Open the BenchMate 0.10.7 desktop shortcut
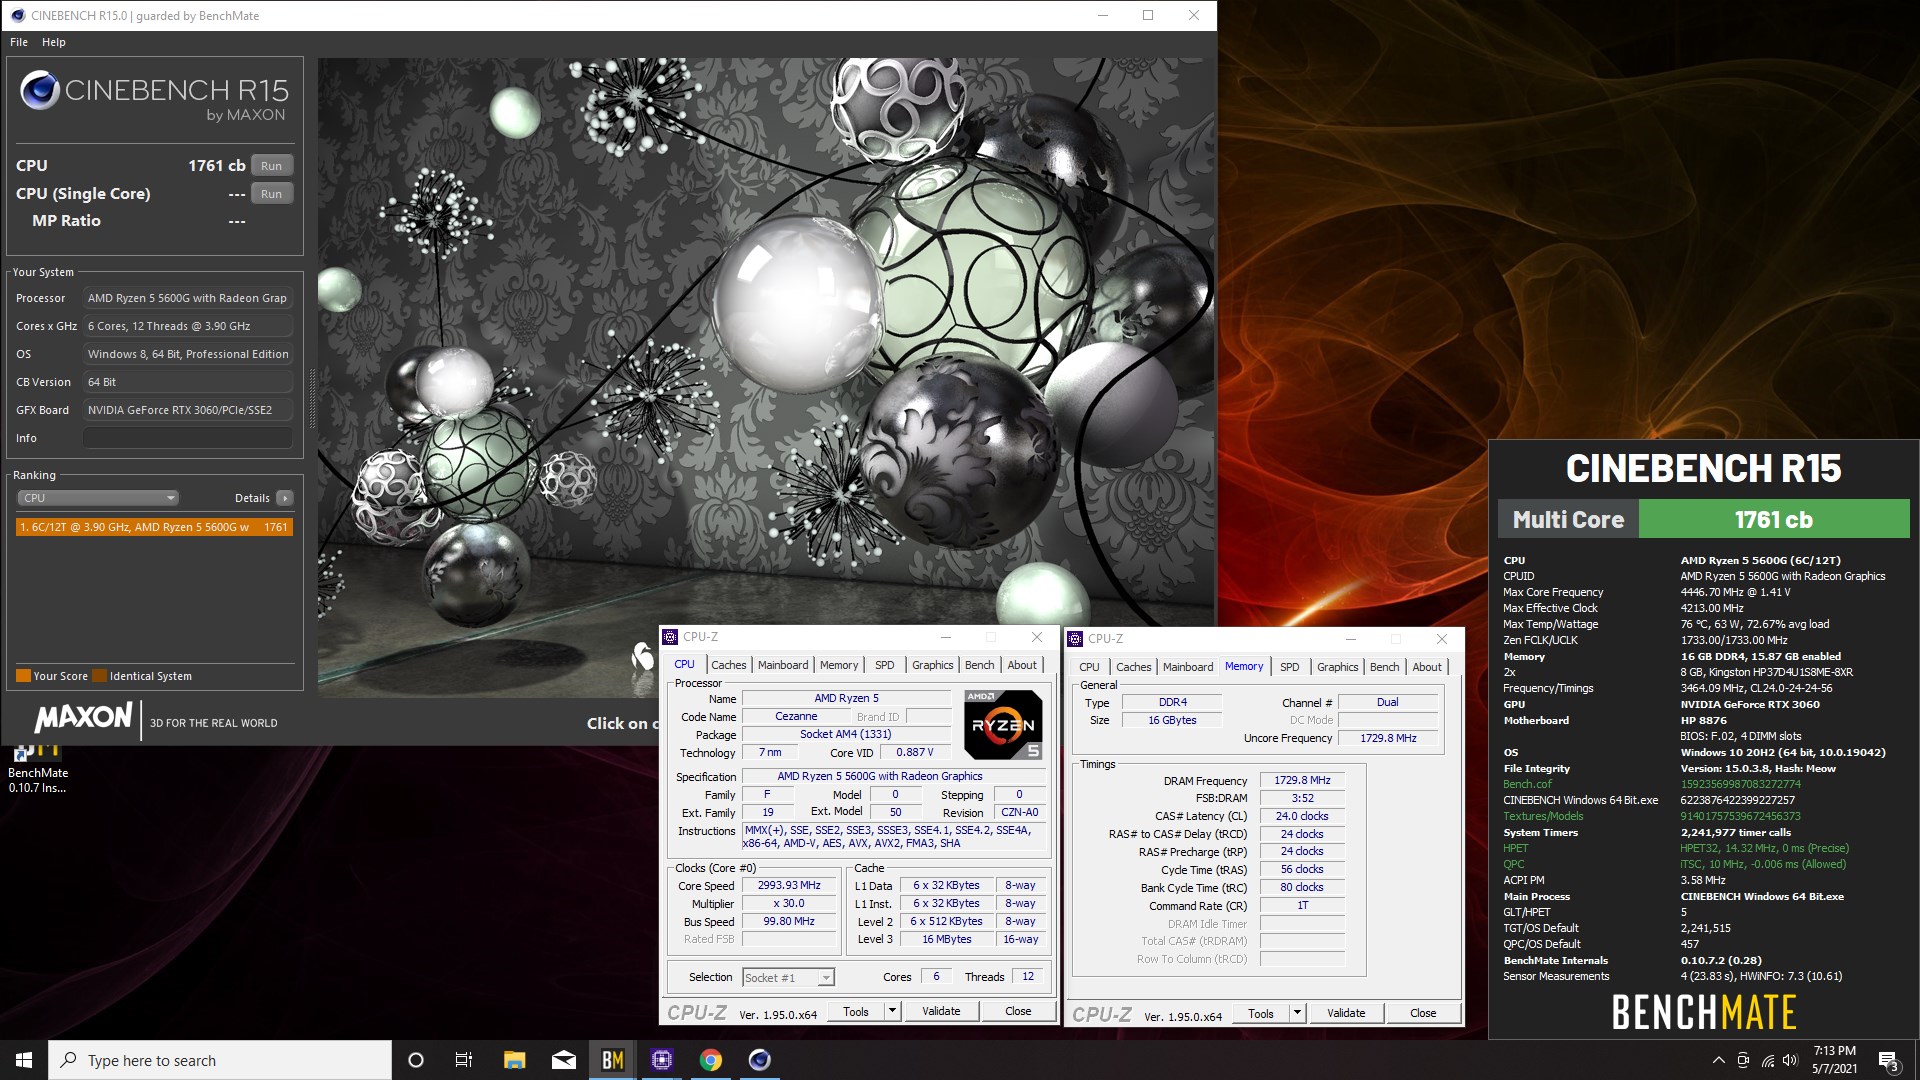Viewport: 1920px width, 1080px height. coord(38,768)
